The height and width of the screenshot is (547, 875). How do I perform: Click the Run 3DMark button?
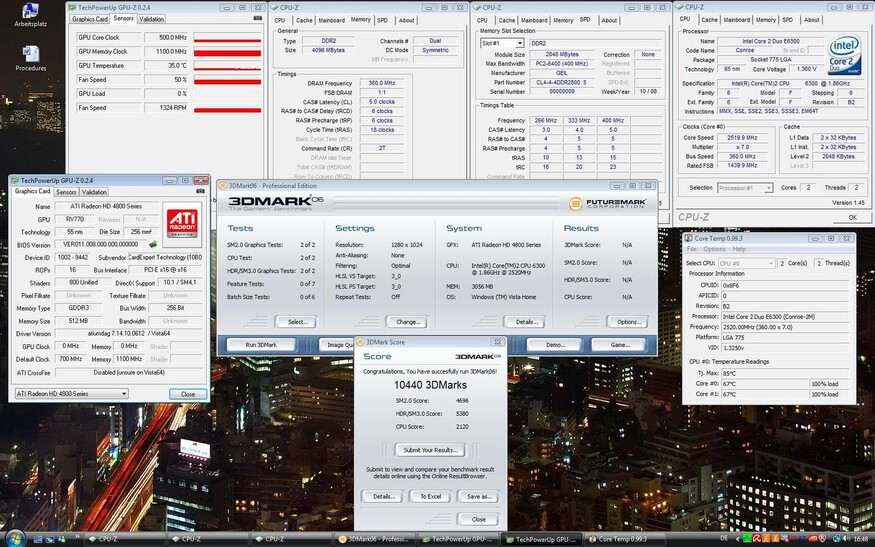tap(261, 345)
